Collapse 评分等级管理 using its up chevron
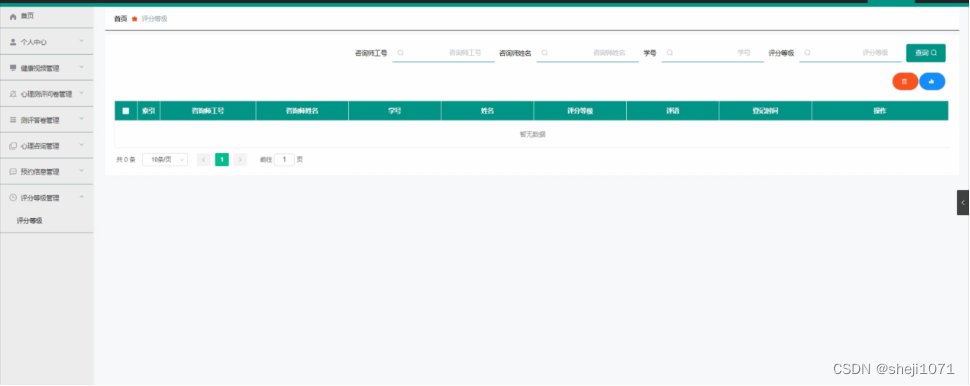970x386 pixels. point(82,197)
